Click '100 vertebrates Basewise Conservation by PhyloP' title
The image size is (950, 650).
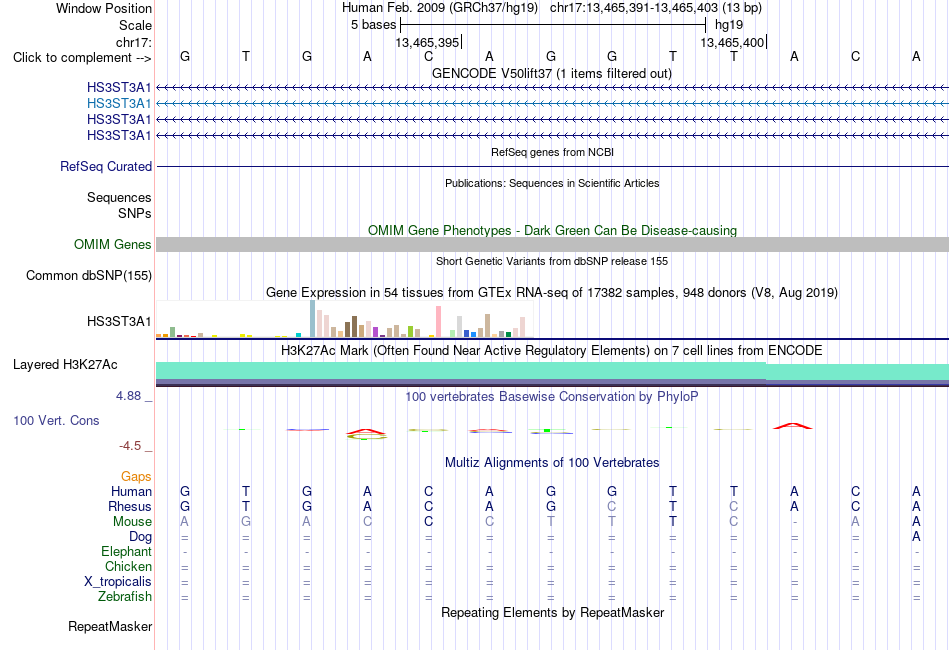(x=552, y=396)
